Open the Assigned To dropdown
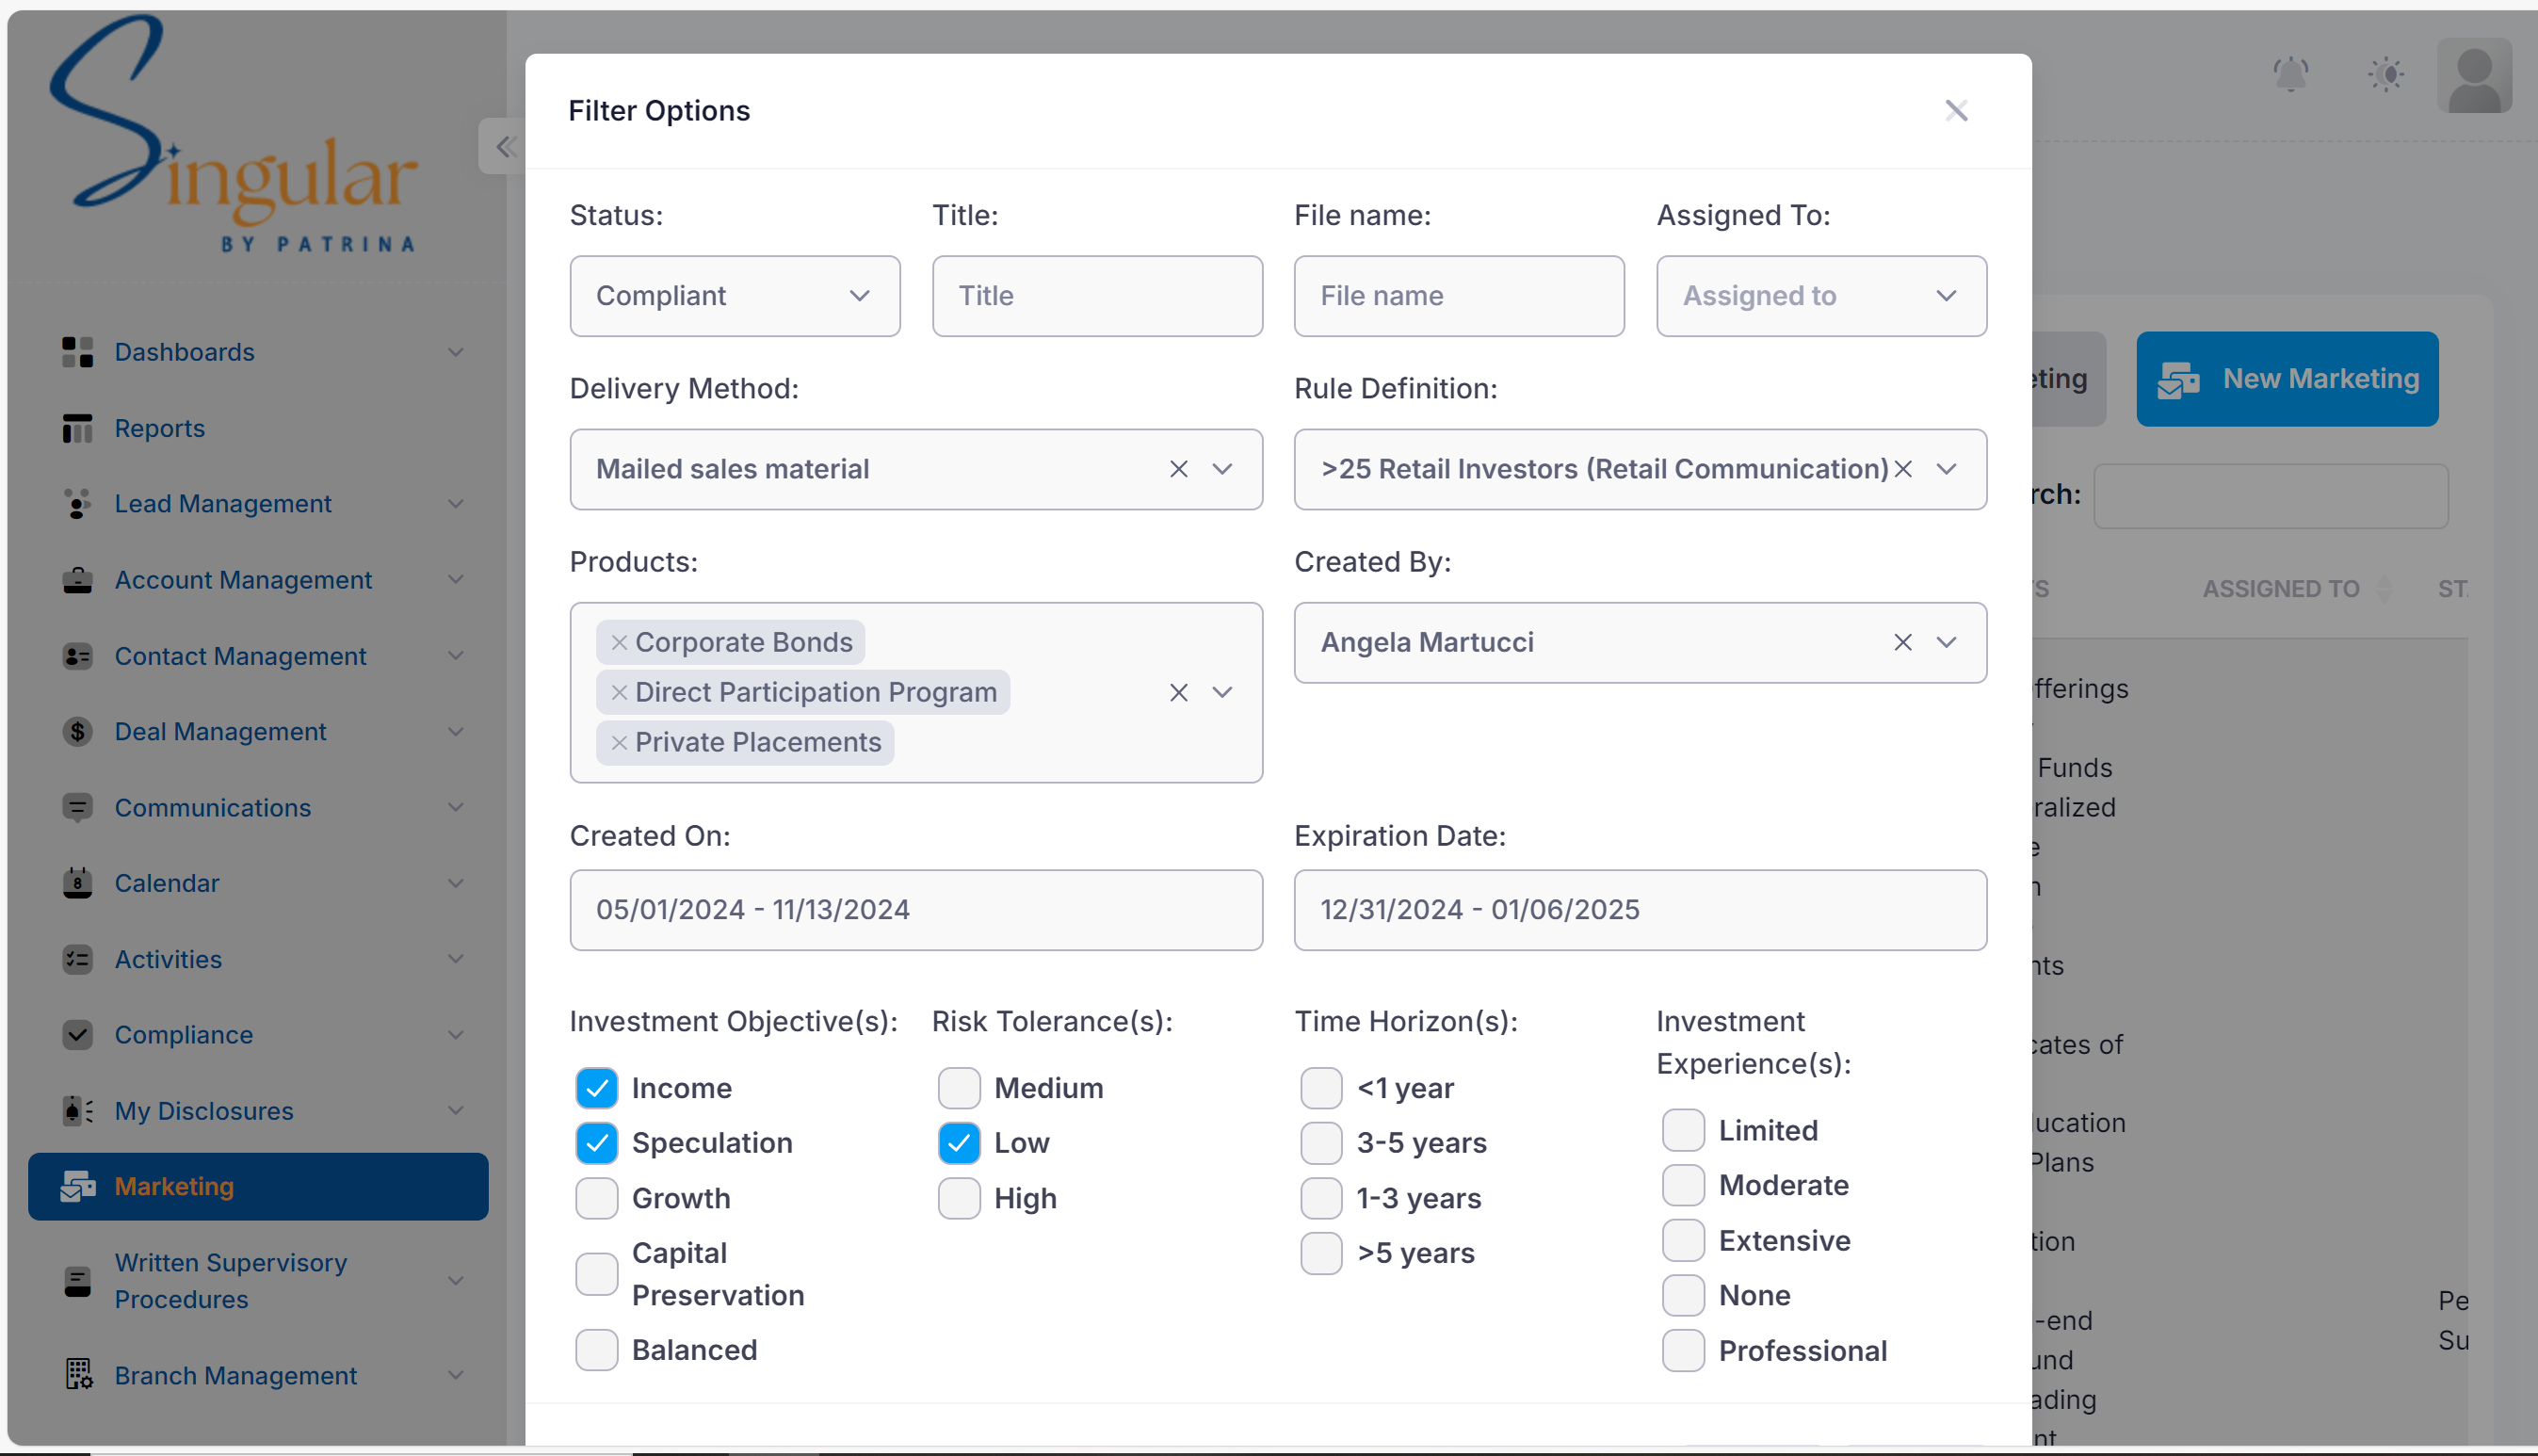 coord(1821,296)
